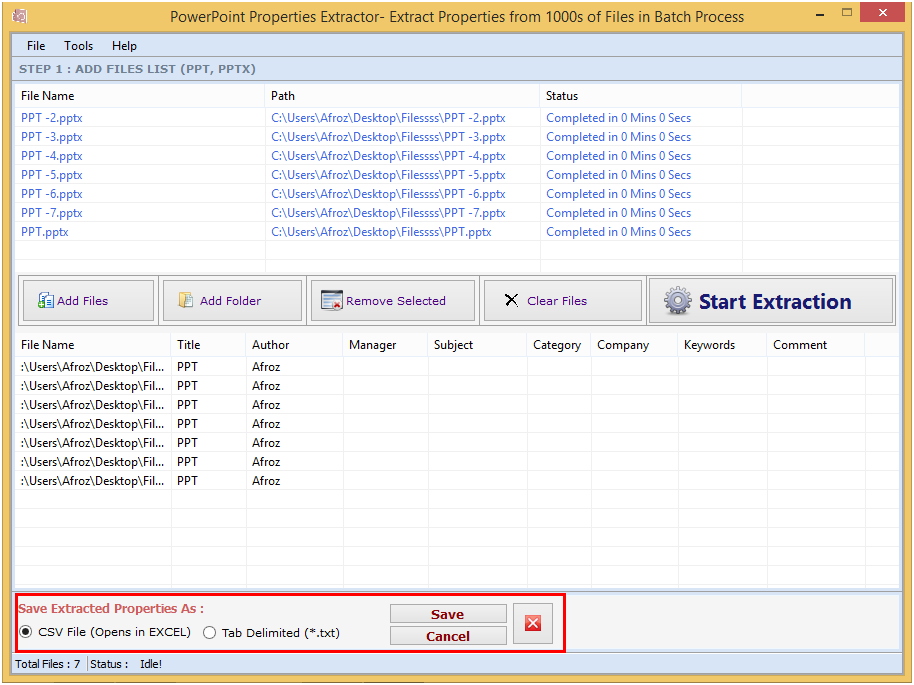Open the Tools menu

click(x=78, y=45)
